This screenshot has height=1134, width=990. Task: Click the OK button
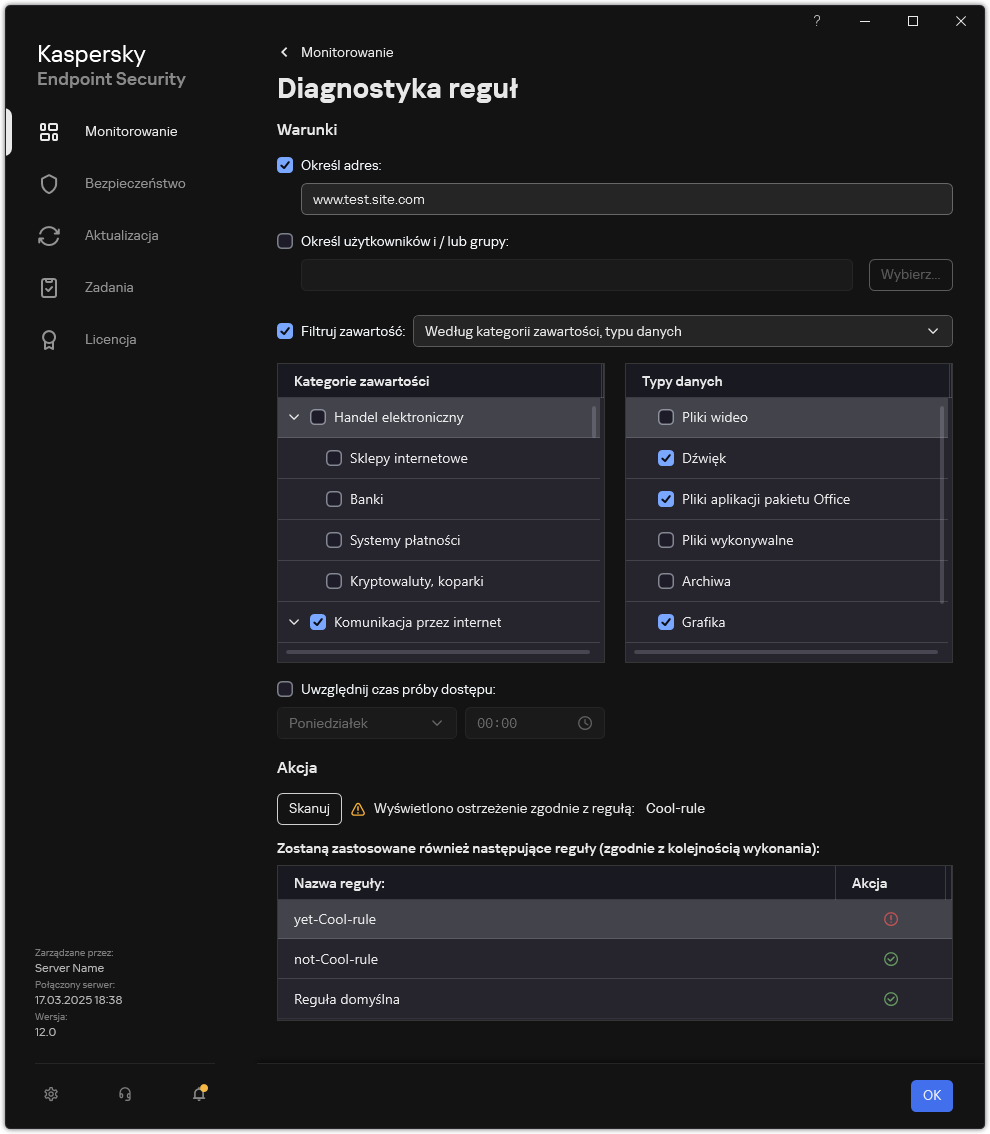click(x=931, y=1095)
